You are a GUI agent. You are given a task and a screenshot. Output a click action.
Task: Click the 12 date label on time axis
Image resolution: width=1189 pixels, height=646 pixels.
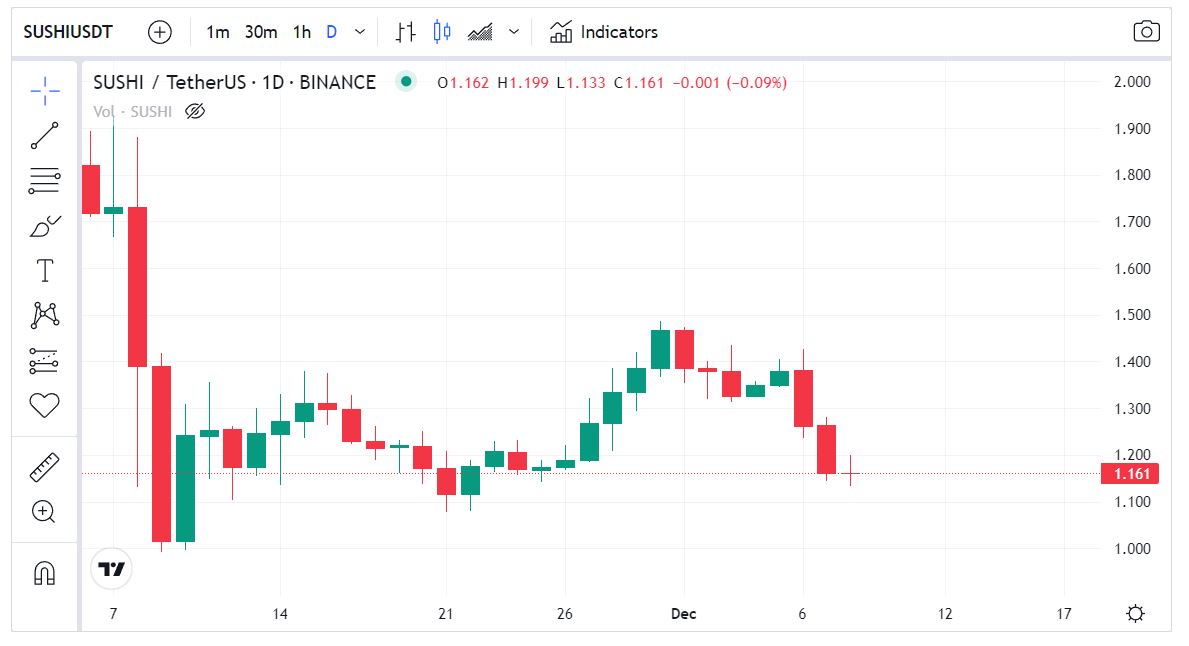[945, 614]
